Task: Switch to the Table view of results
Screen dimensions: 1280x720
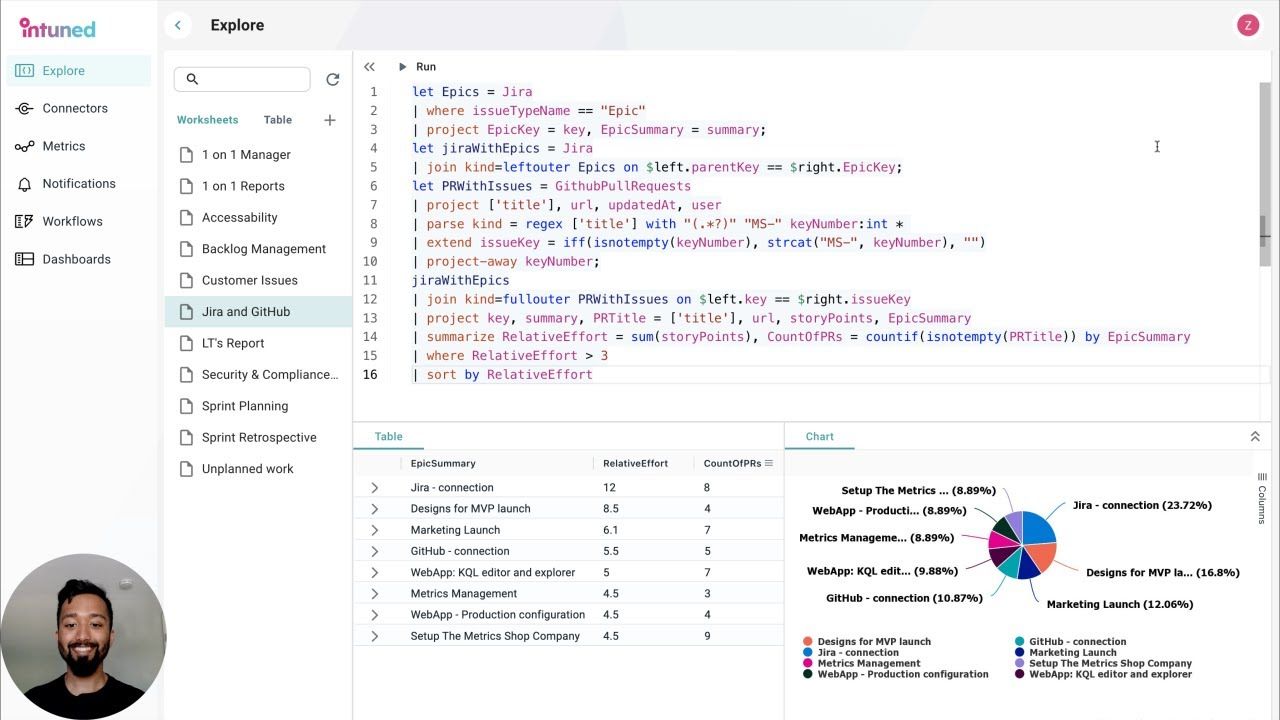Action: [388, 436]
